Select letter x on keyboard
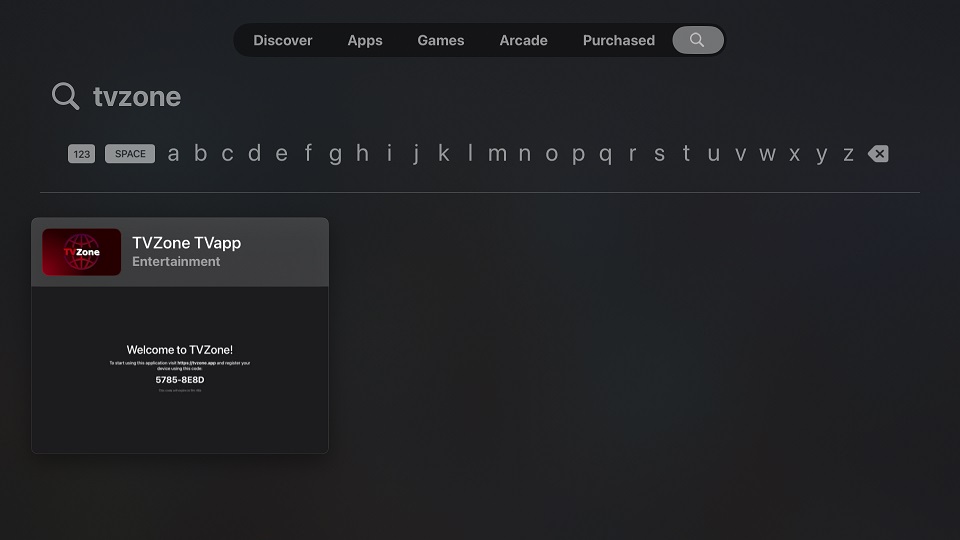Image resolution: width=960 pixels, height=540 pixels. point(794,154)
